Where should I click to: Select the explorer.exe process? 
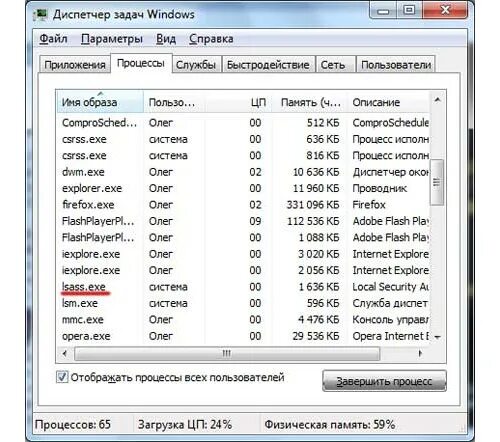pyautogui.click(x=243, y=188)
